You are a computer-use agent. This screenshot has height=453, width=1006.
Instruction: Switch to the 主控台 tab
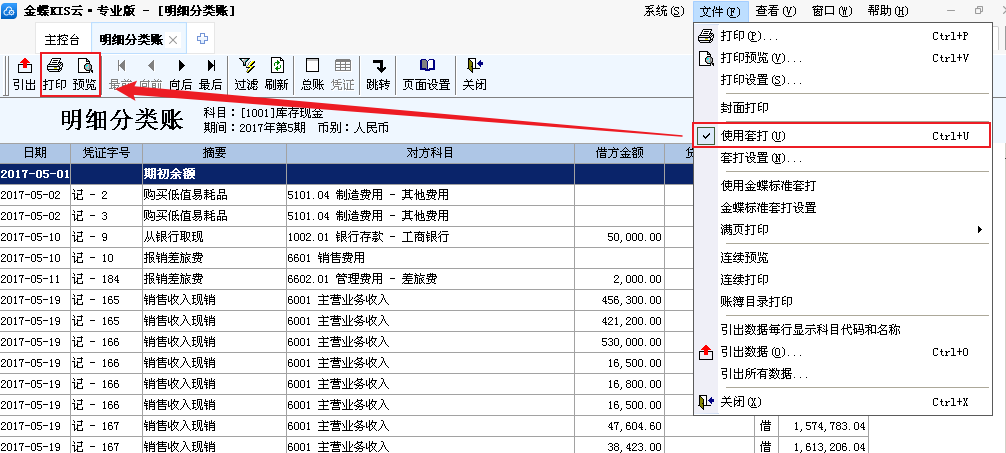coord(62,39)
